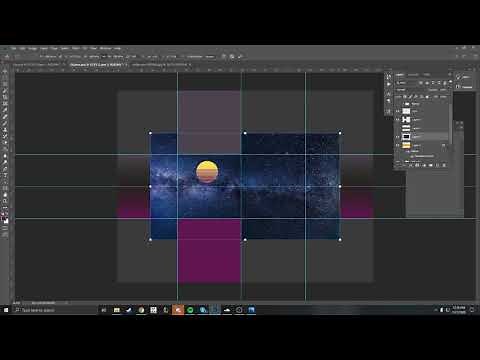Click the top-left transform handle

tap(150, 133)
